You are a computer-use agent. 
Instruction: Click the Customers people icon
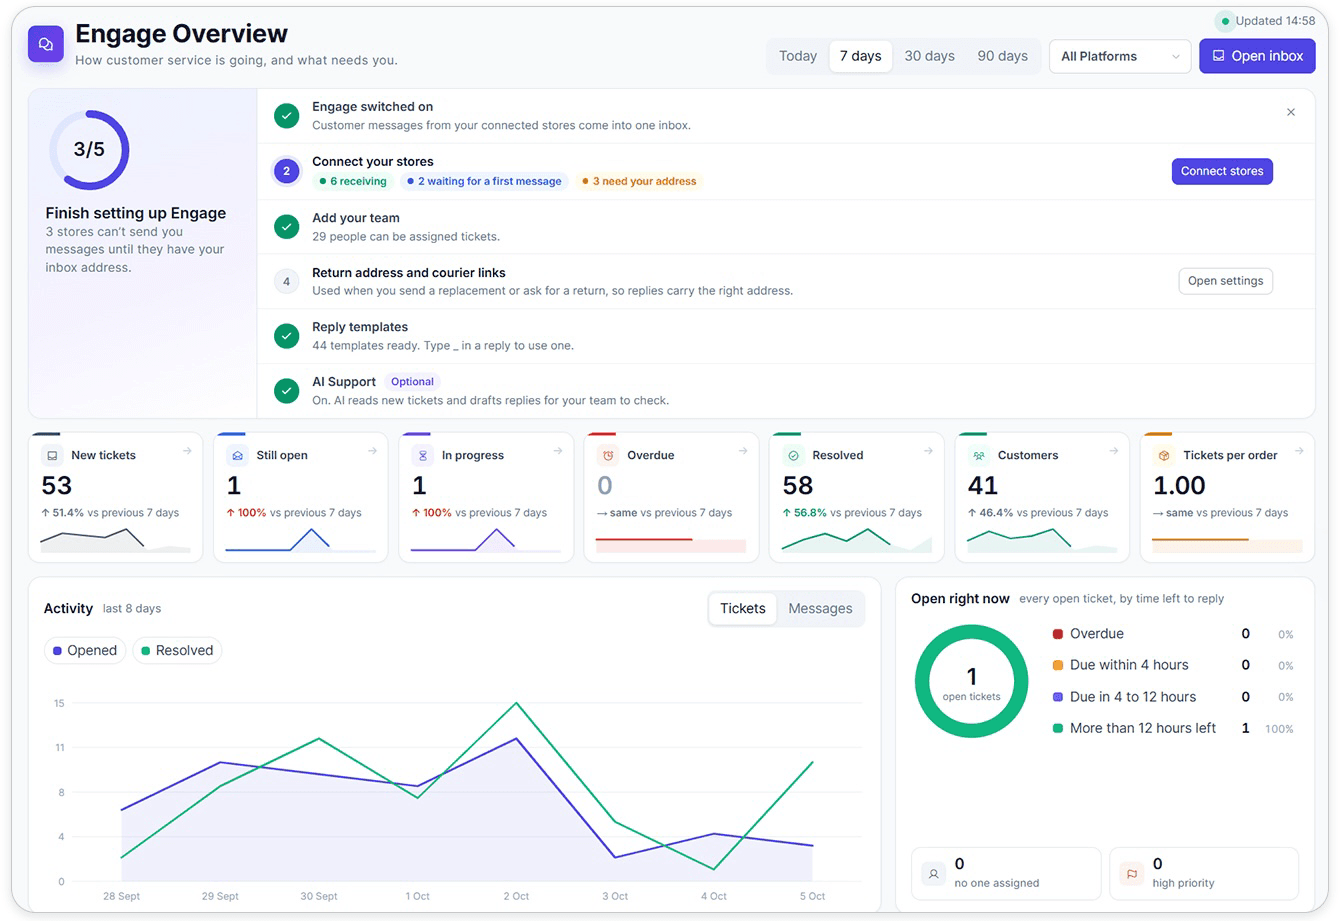coord(978,455)
